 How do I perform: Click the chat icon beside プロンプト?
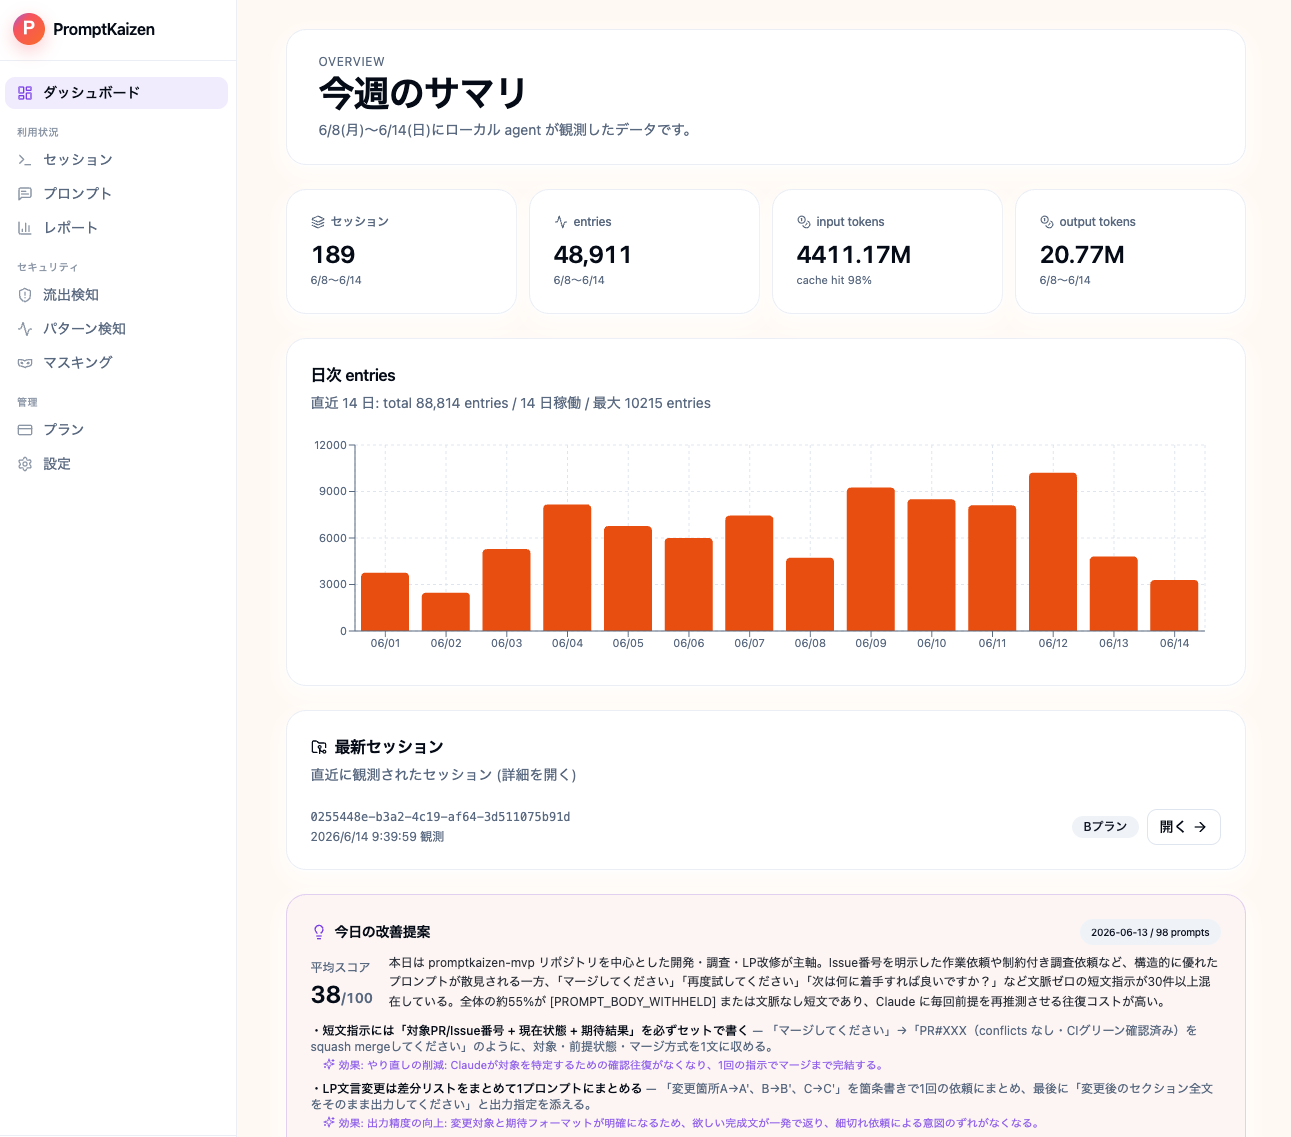[x=25, y=194]
